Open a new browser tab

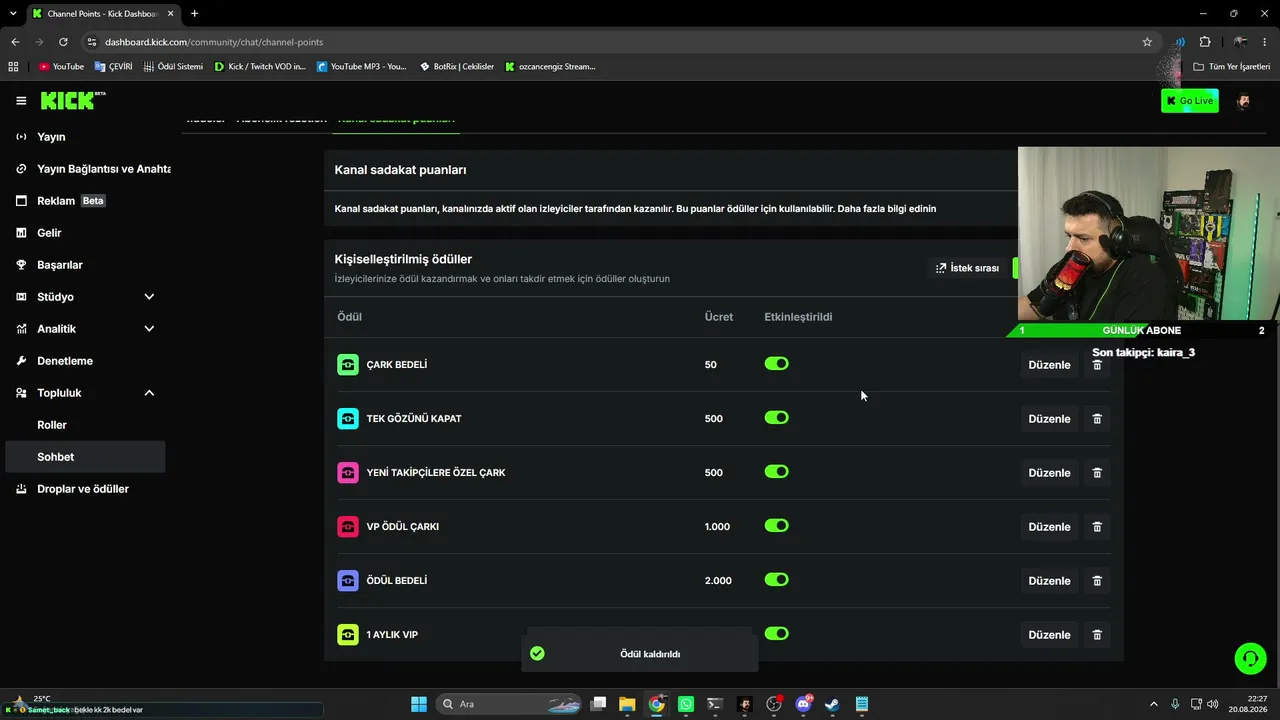pos(194,14)
